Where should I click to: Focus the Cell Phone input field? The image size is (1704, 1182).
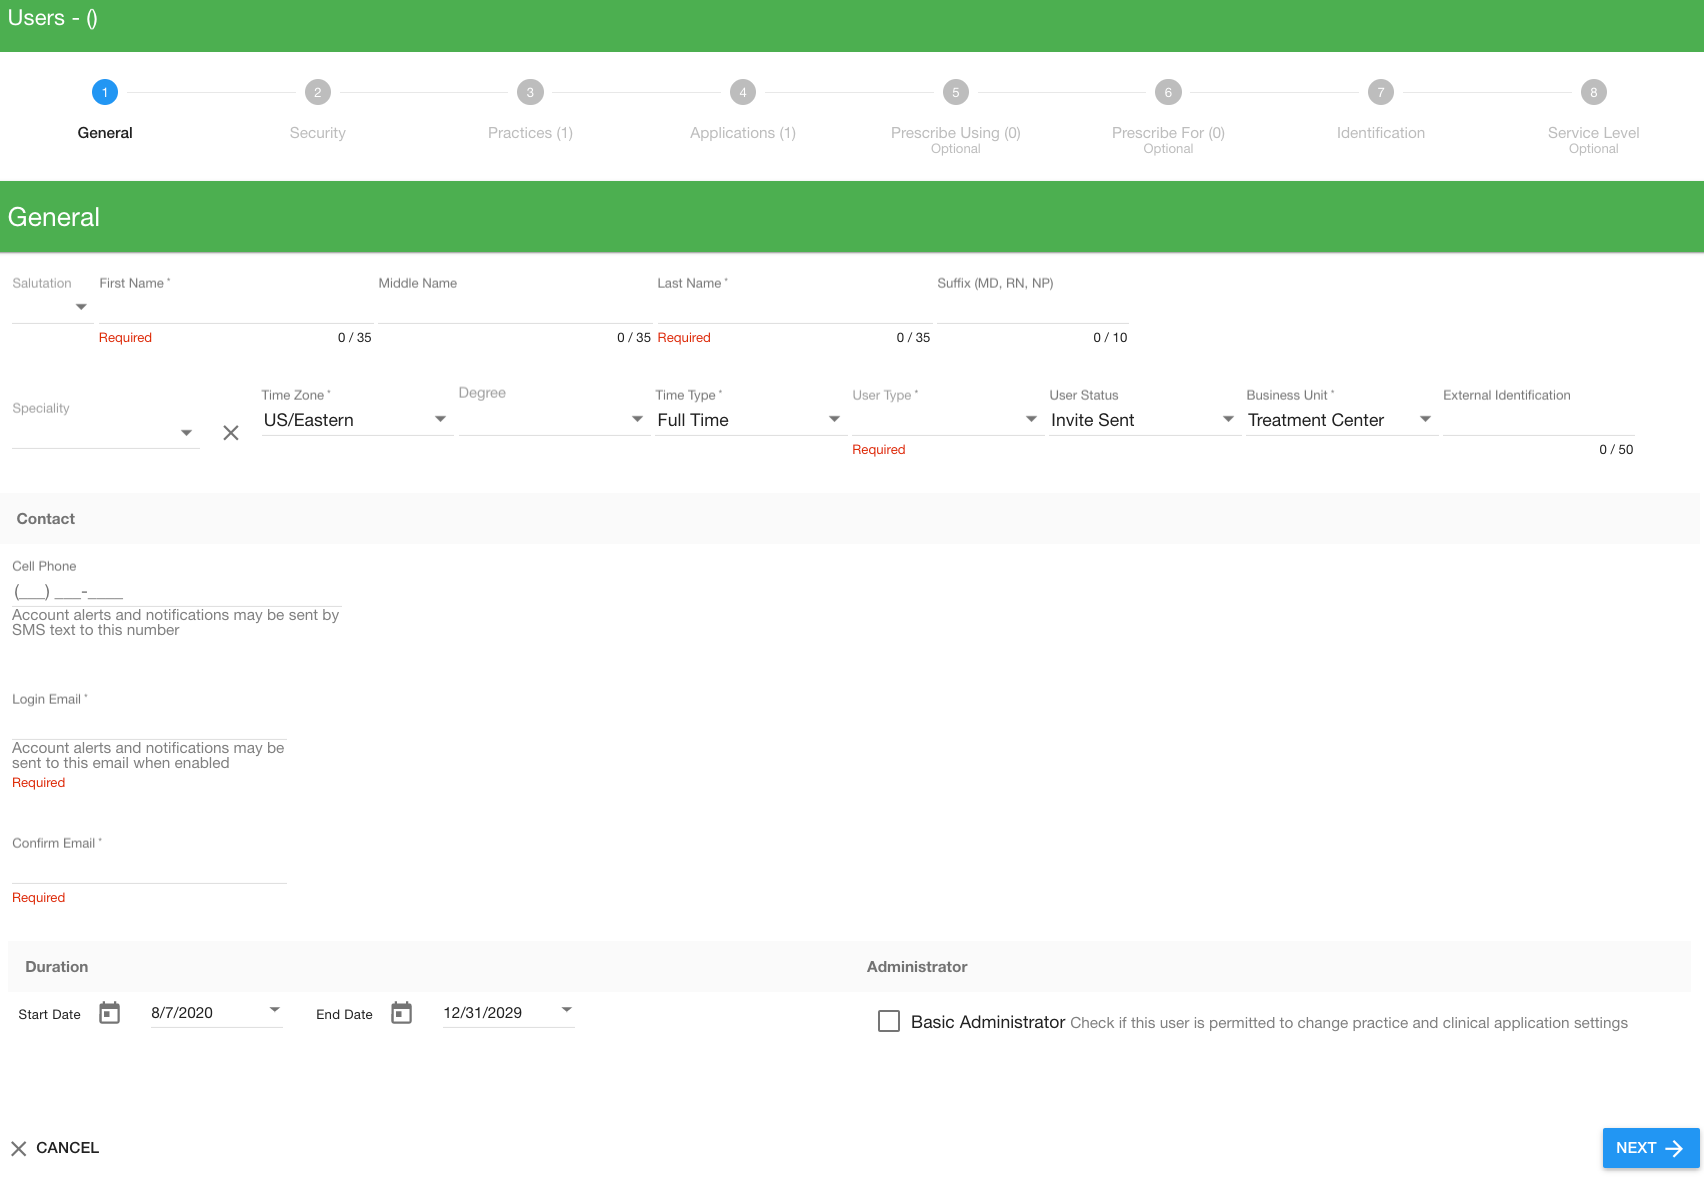click(177, 592)
